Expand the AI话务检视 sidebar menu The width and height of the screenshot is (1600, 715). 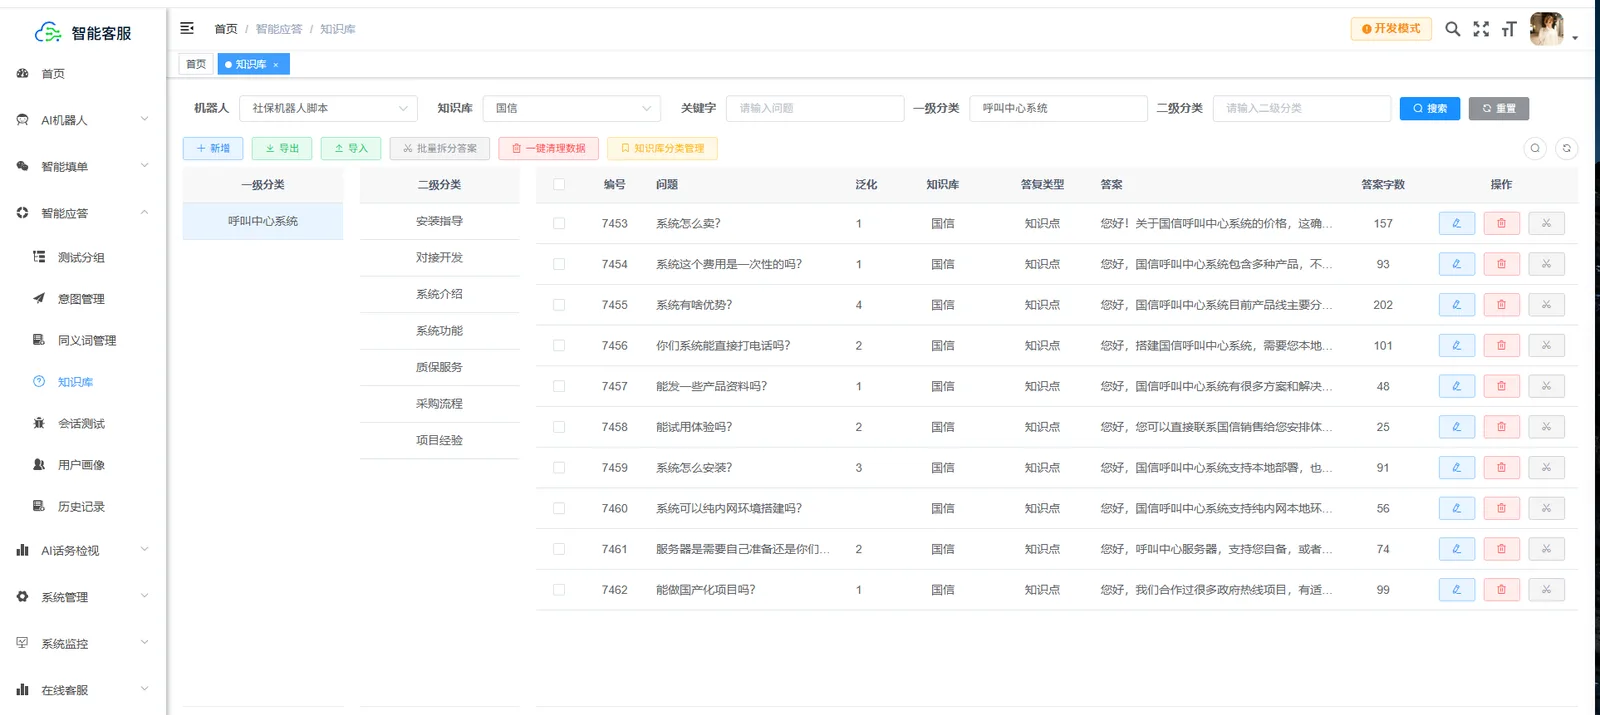pyautogui.click(x=83, y=550)
